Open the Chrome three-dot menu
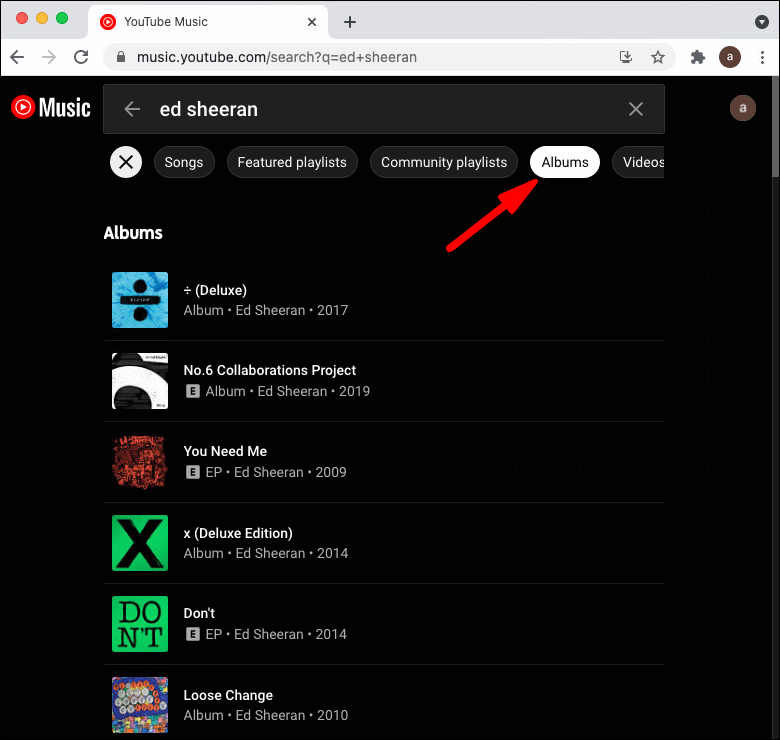This screenshot has height=740, width=780. [762, 57]
